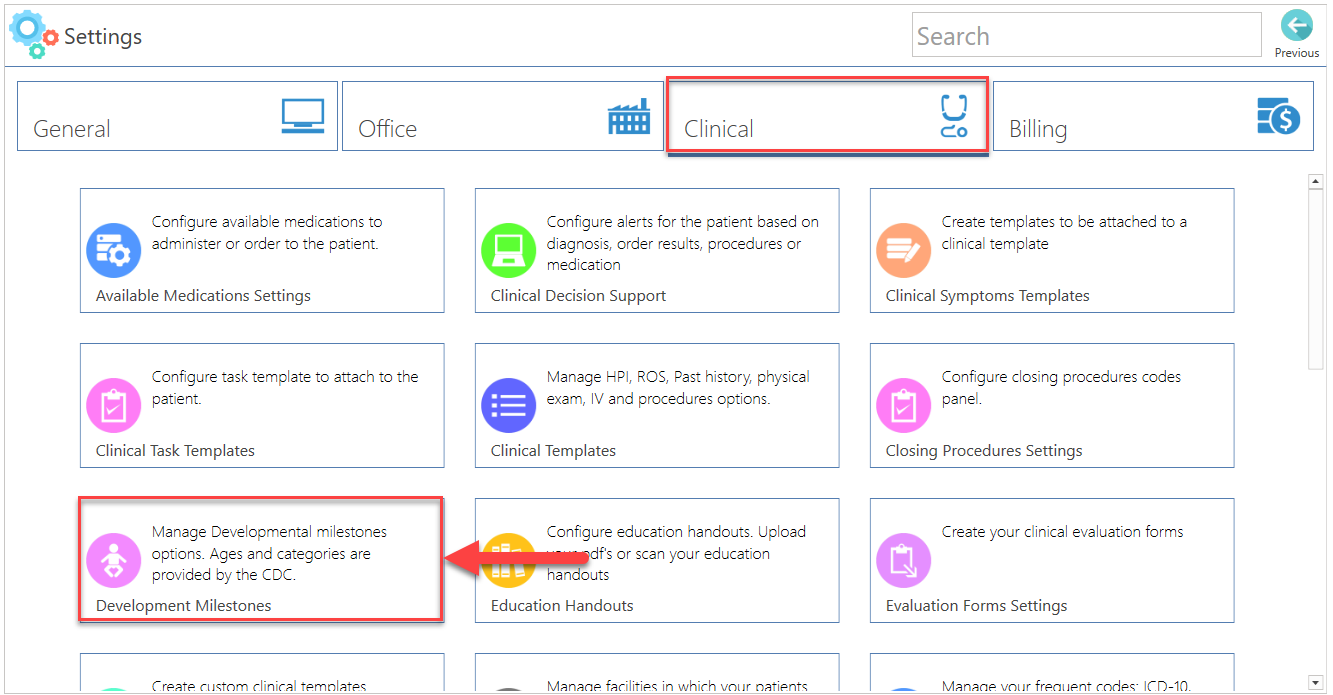This screenshot has width=1333, height=695.
Task: Click the scrollbar down arrow
Action: (x=1316, y=683)
